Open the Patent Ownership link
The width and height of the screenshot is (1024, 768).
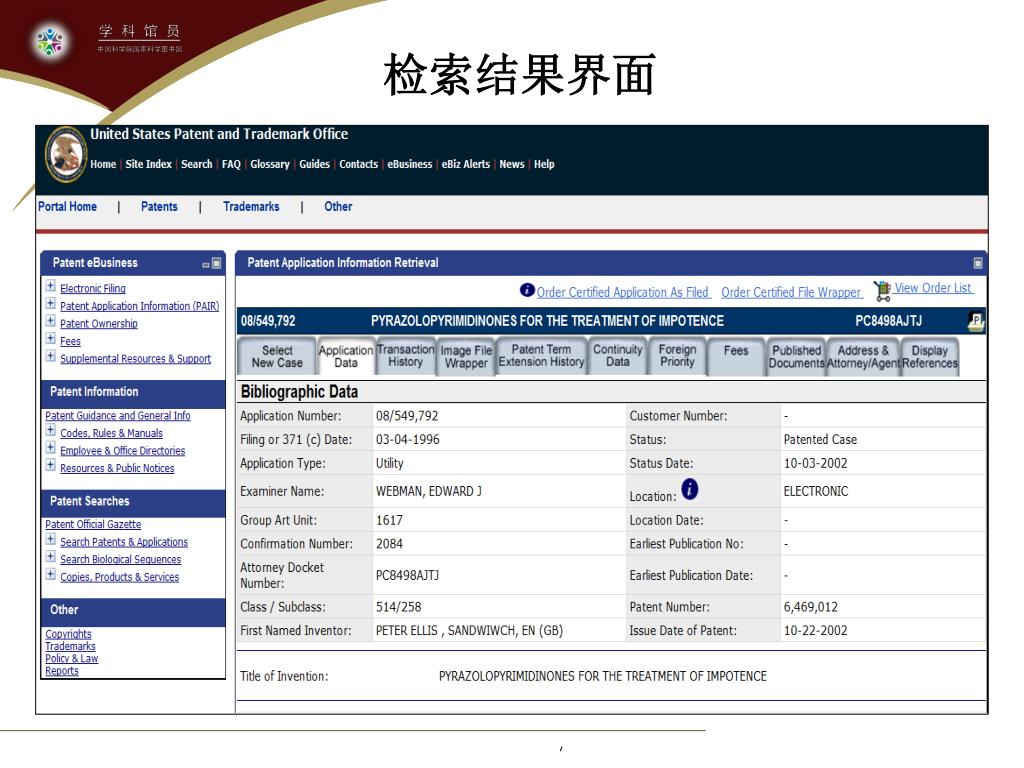pyautogui.click(x=99, y=324)
